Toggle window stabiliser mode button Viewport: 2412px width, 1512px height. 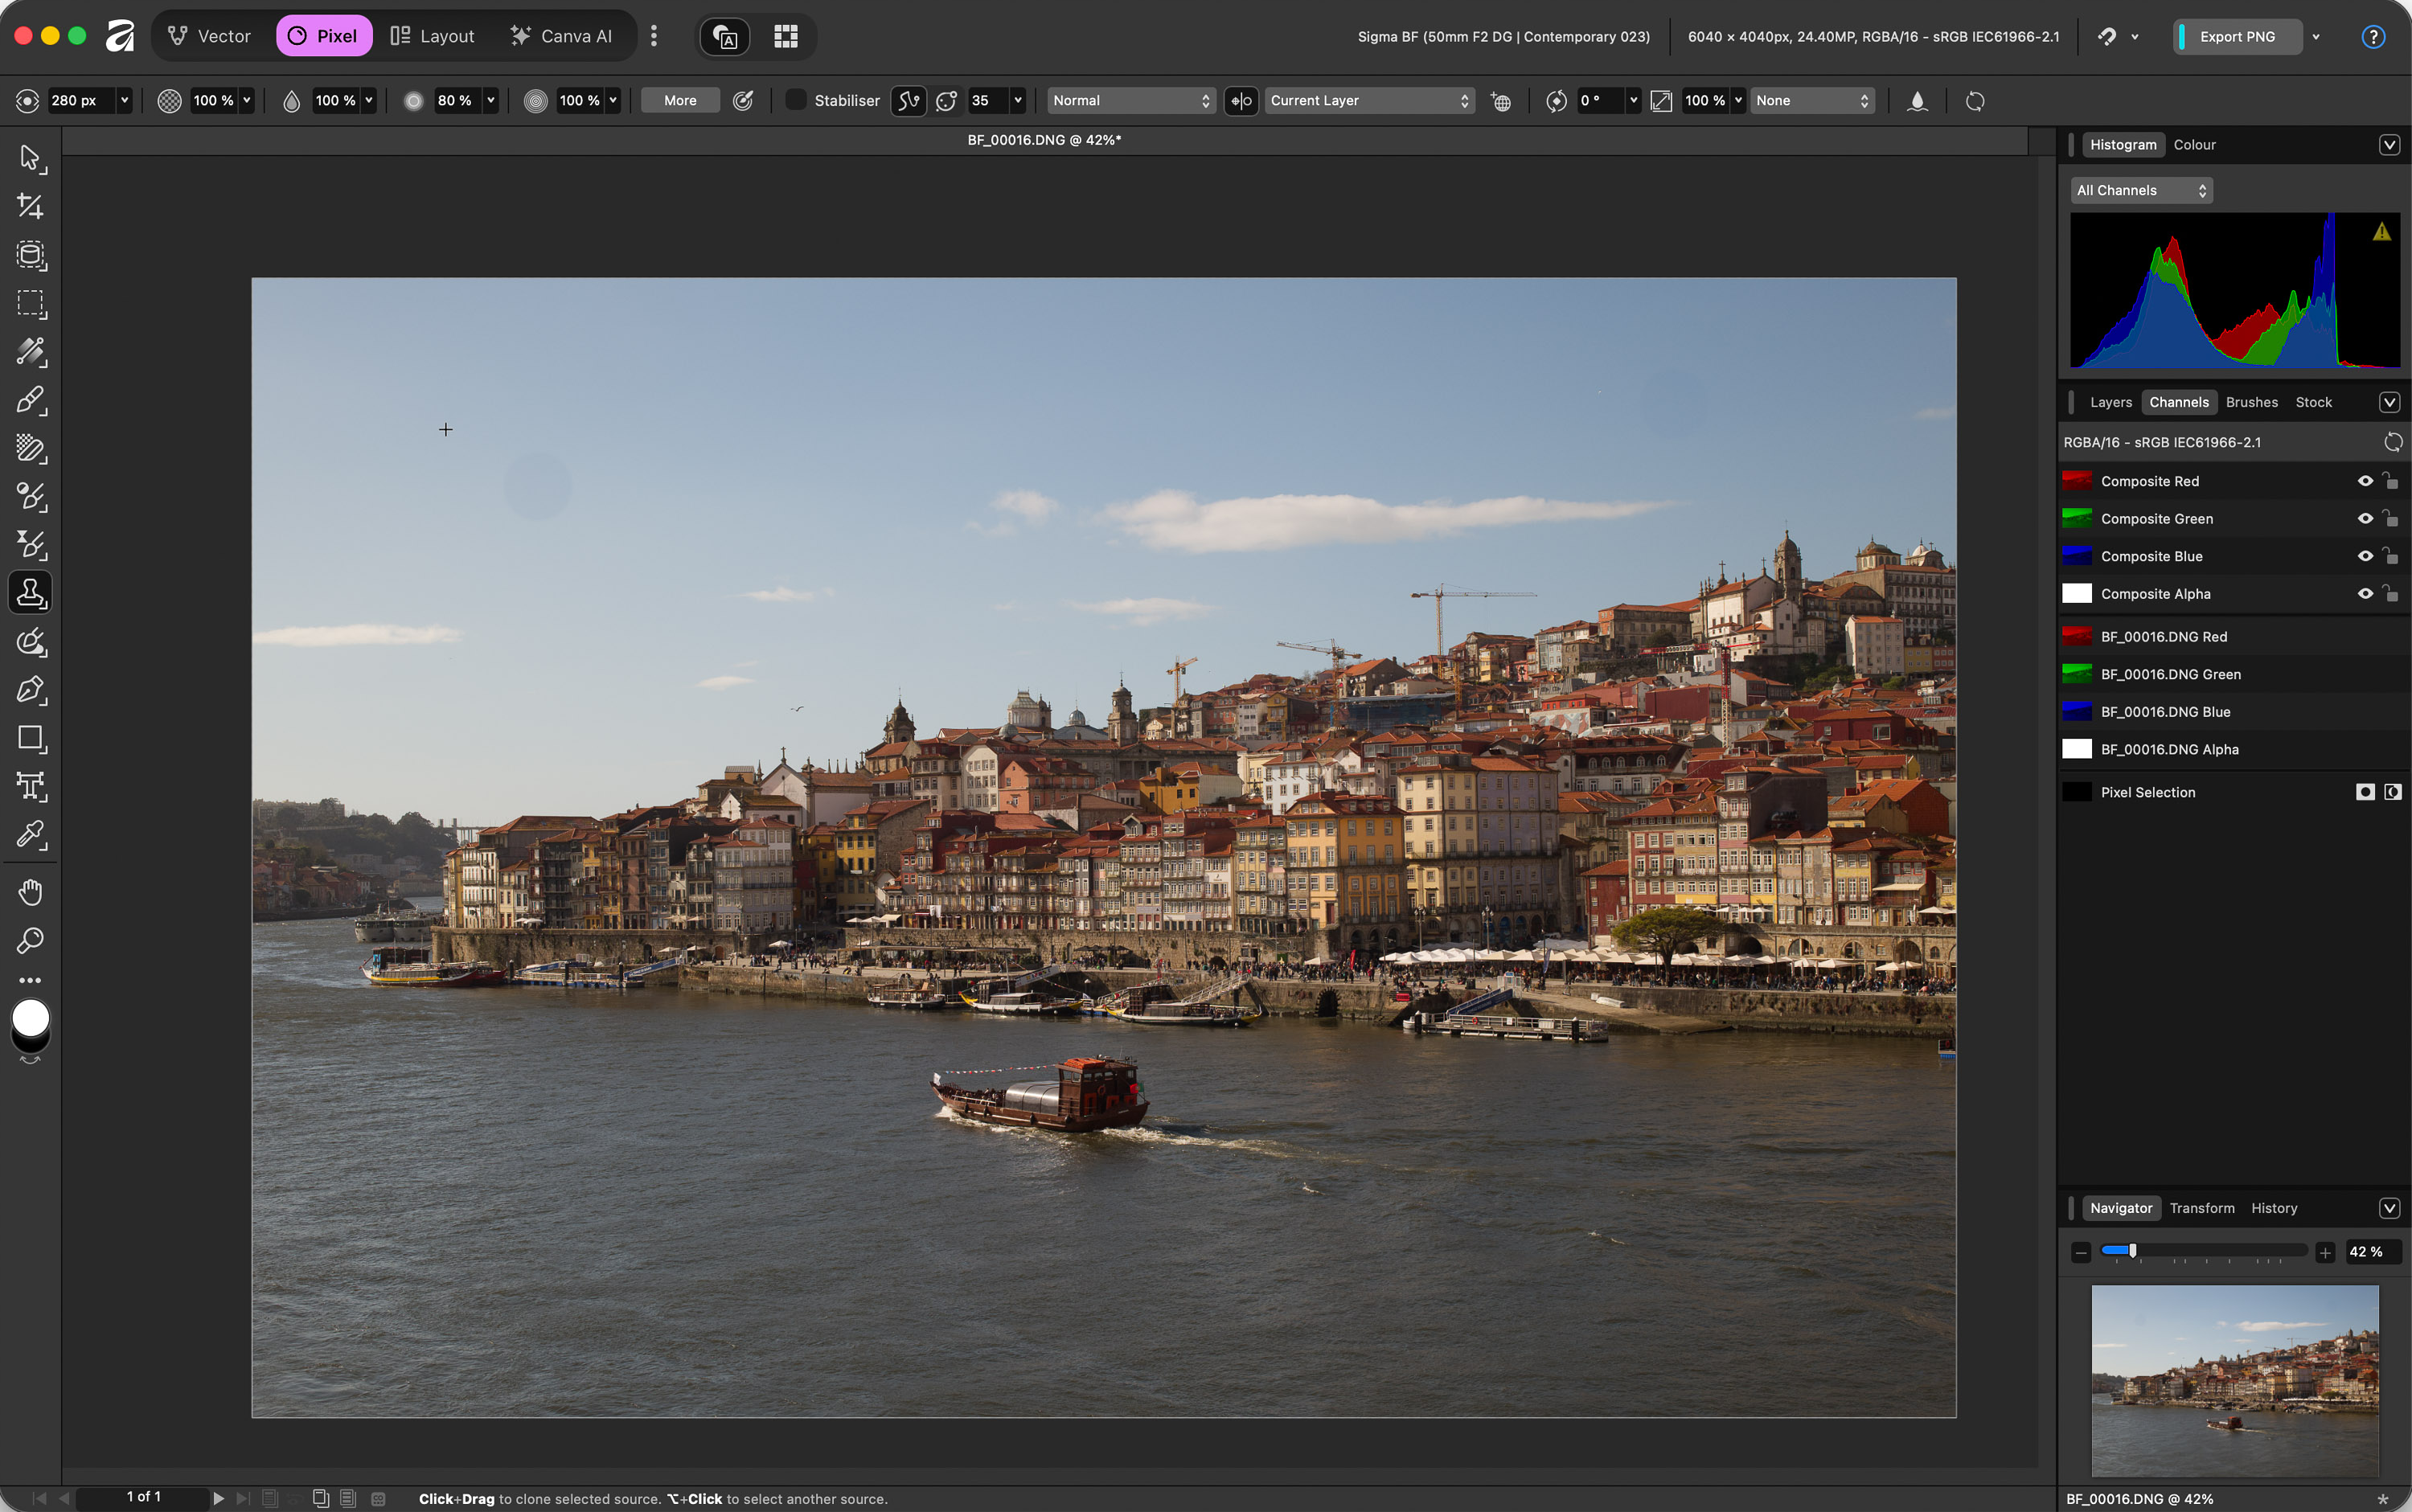[x=946, y=101]
